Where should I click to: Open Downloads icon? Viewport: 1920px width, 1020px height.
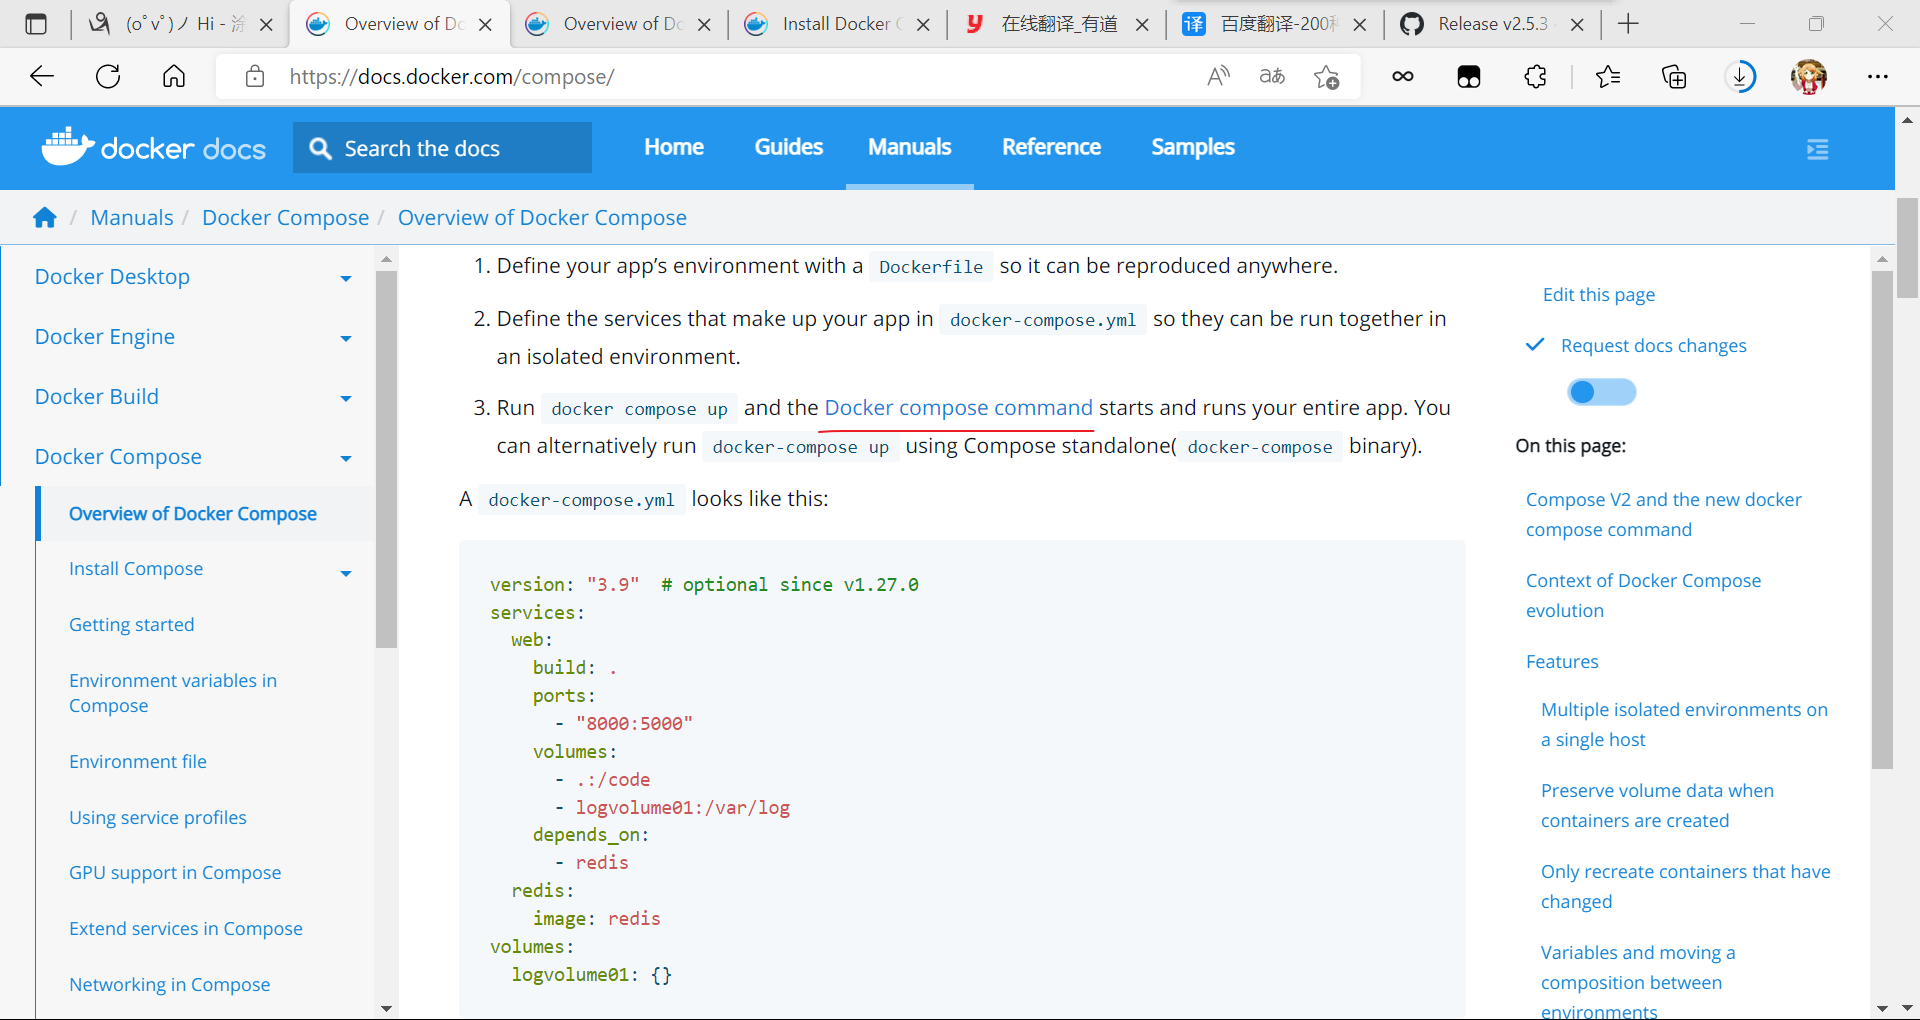[1741, 77]
